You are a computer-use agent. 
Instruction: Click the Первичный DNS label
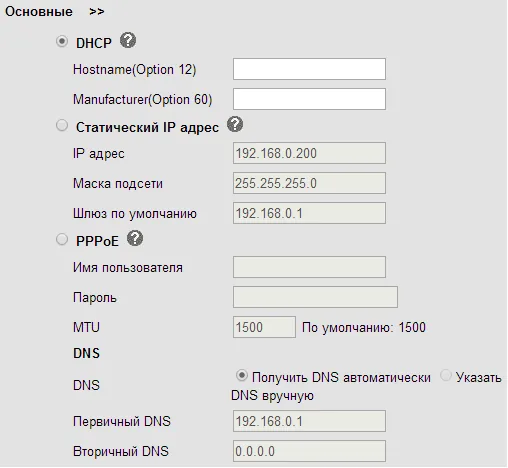pos(122,421)
